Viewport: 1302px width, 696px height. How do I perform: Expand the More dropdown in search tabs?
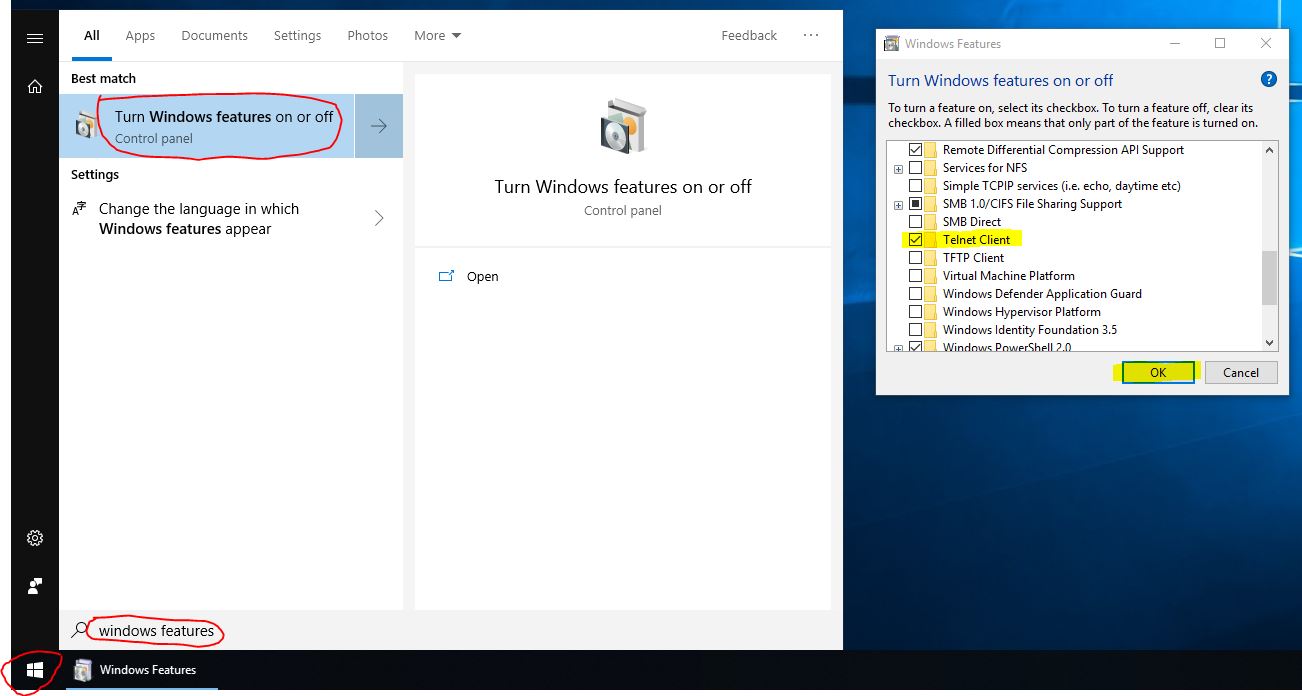coord(438,35)
